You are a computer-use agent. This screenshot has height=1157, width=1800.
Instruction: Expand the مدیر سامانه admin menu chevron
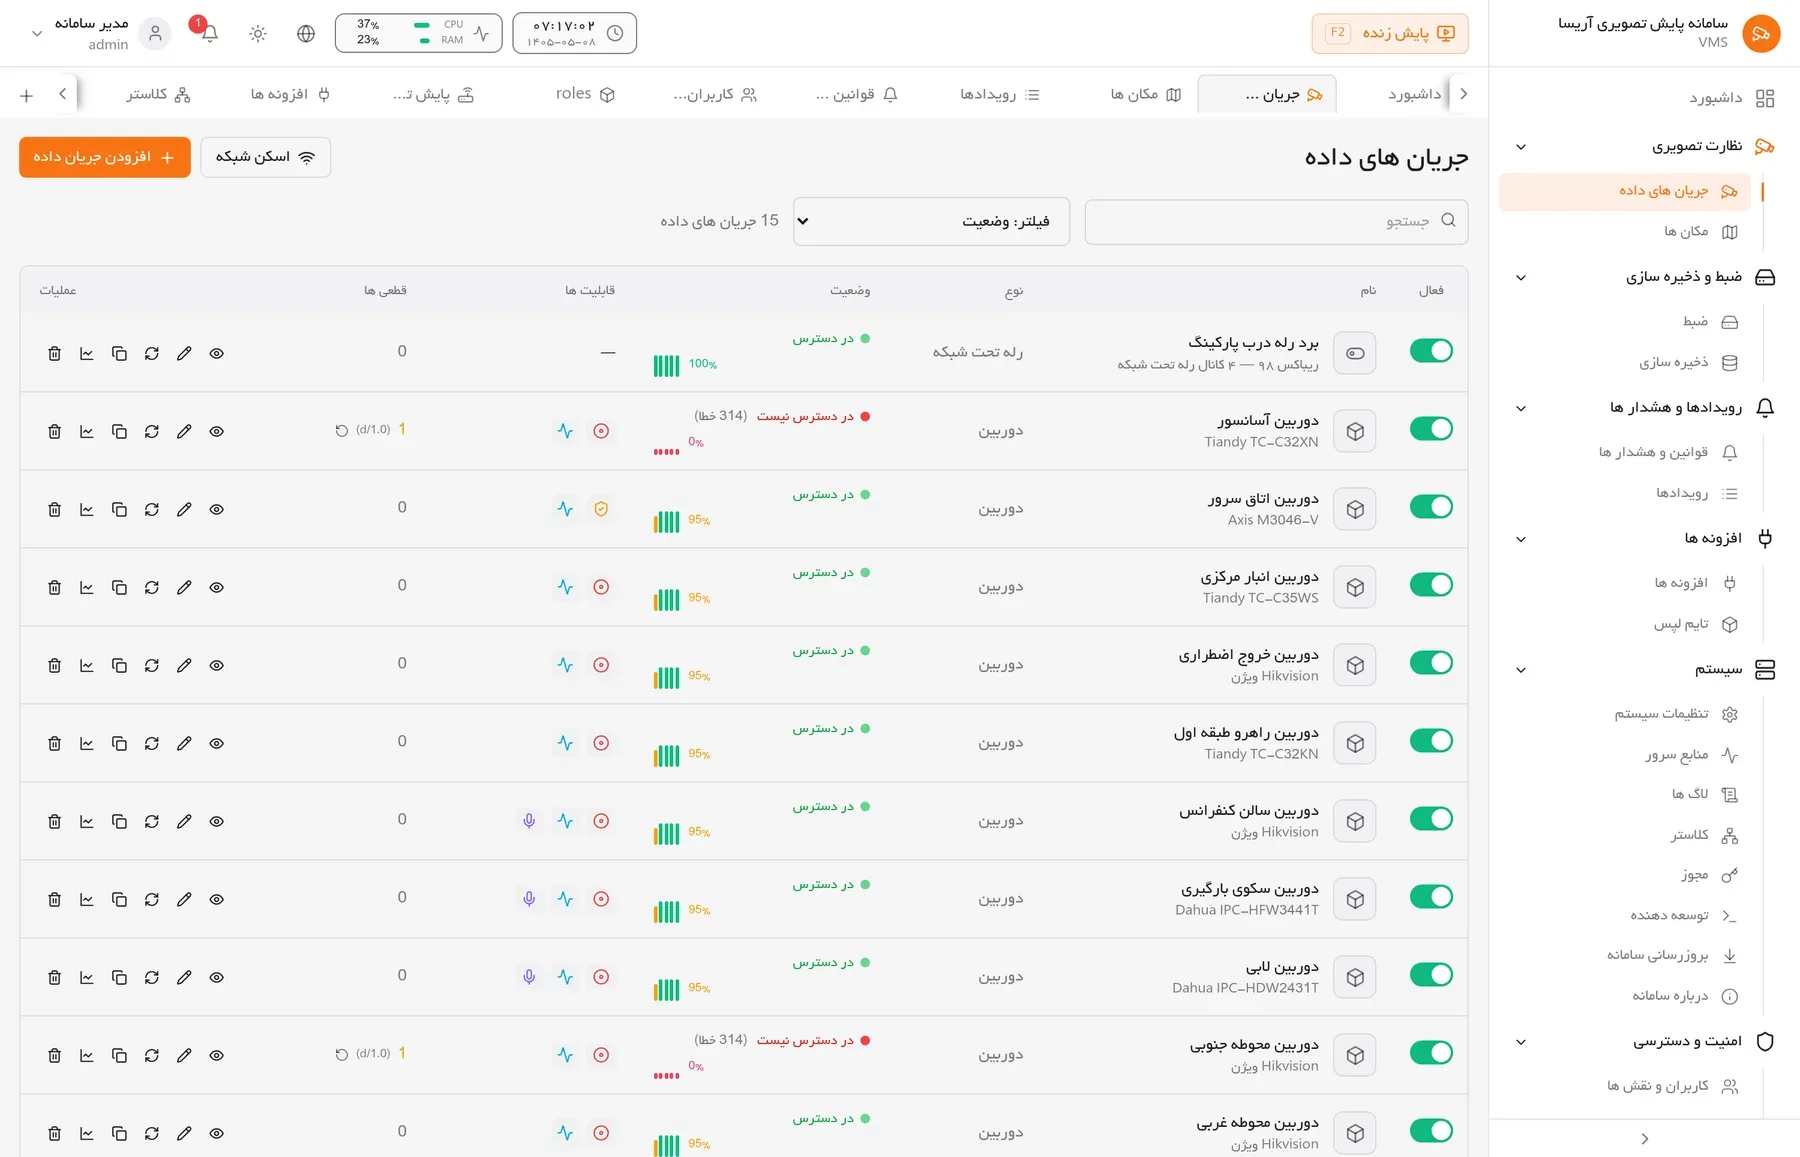(x=37, y=33)
